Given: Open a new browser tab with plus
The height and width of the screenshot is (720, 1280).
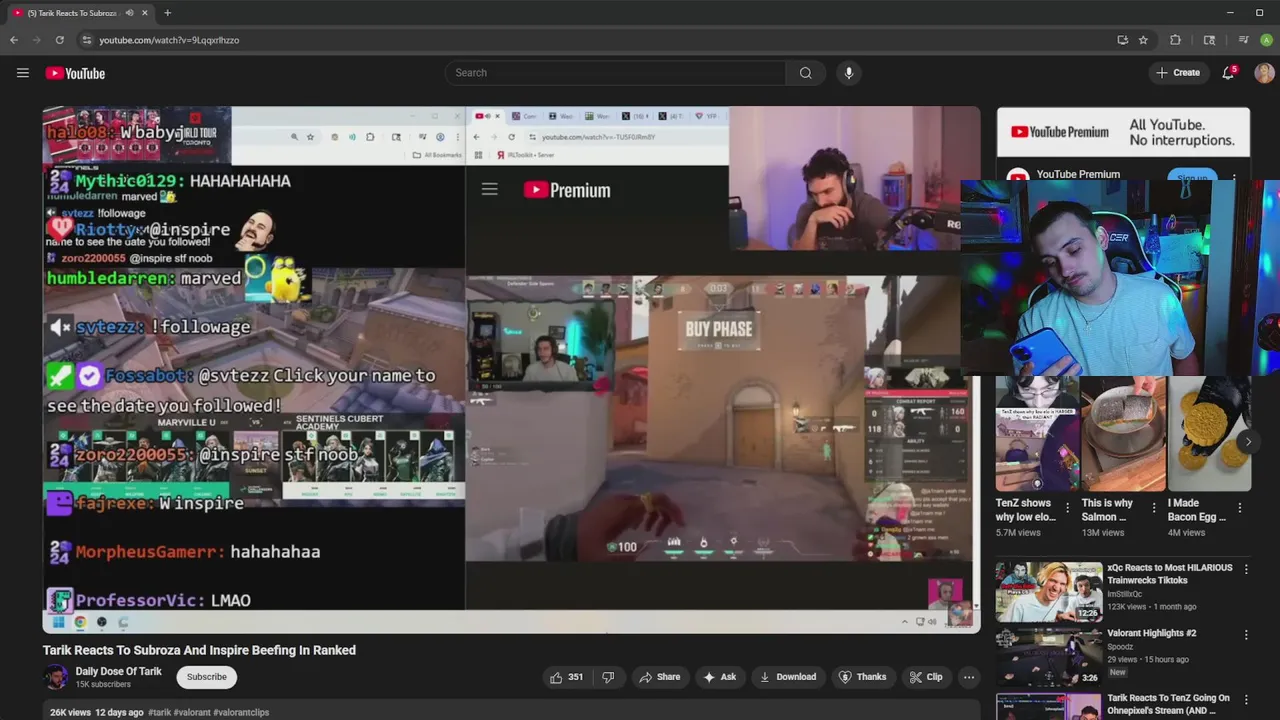Looking at the screenshot, I should coord(167,13).
